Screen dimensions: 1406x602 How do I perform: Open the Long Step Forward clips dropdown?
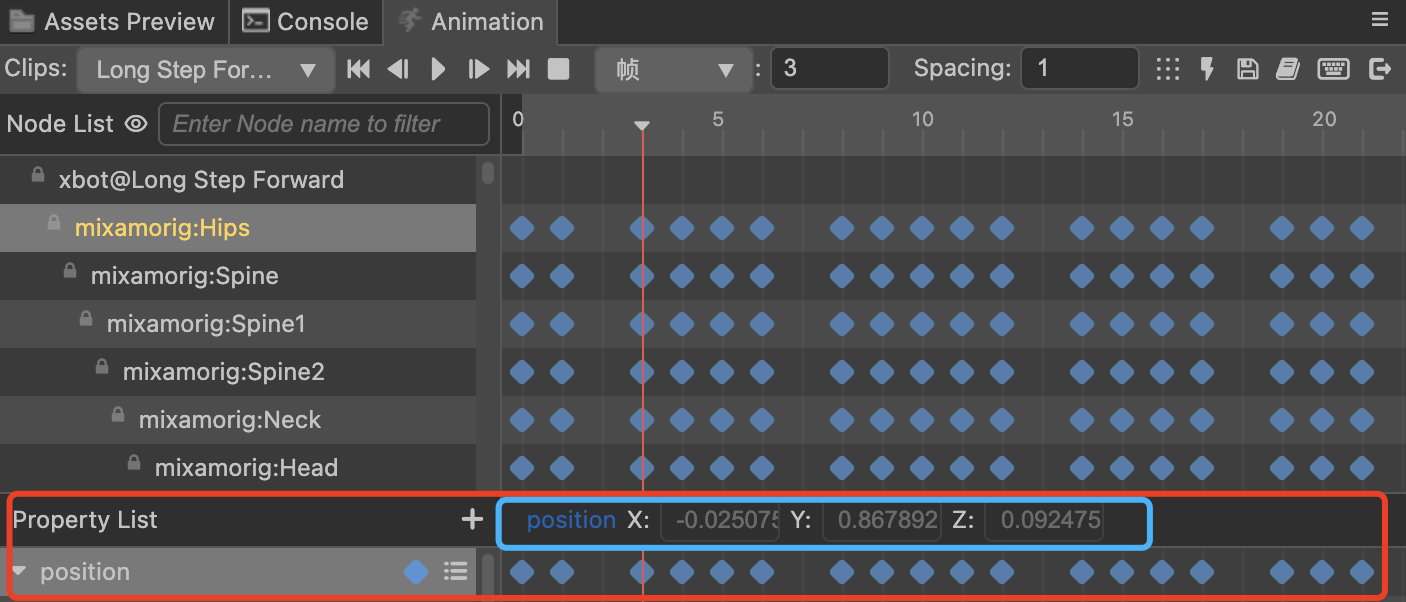(x=206, y=70)
